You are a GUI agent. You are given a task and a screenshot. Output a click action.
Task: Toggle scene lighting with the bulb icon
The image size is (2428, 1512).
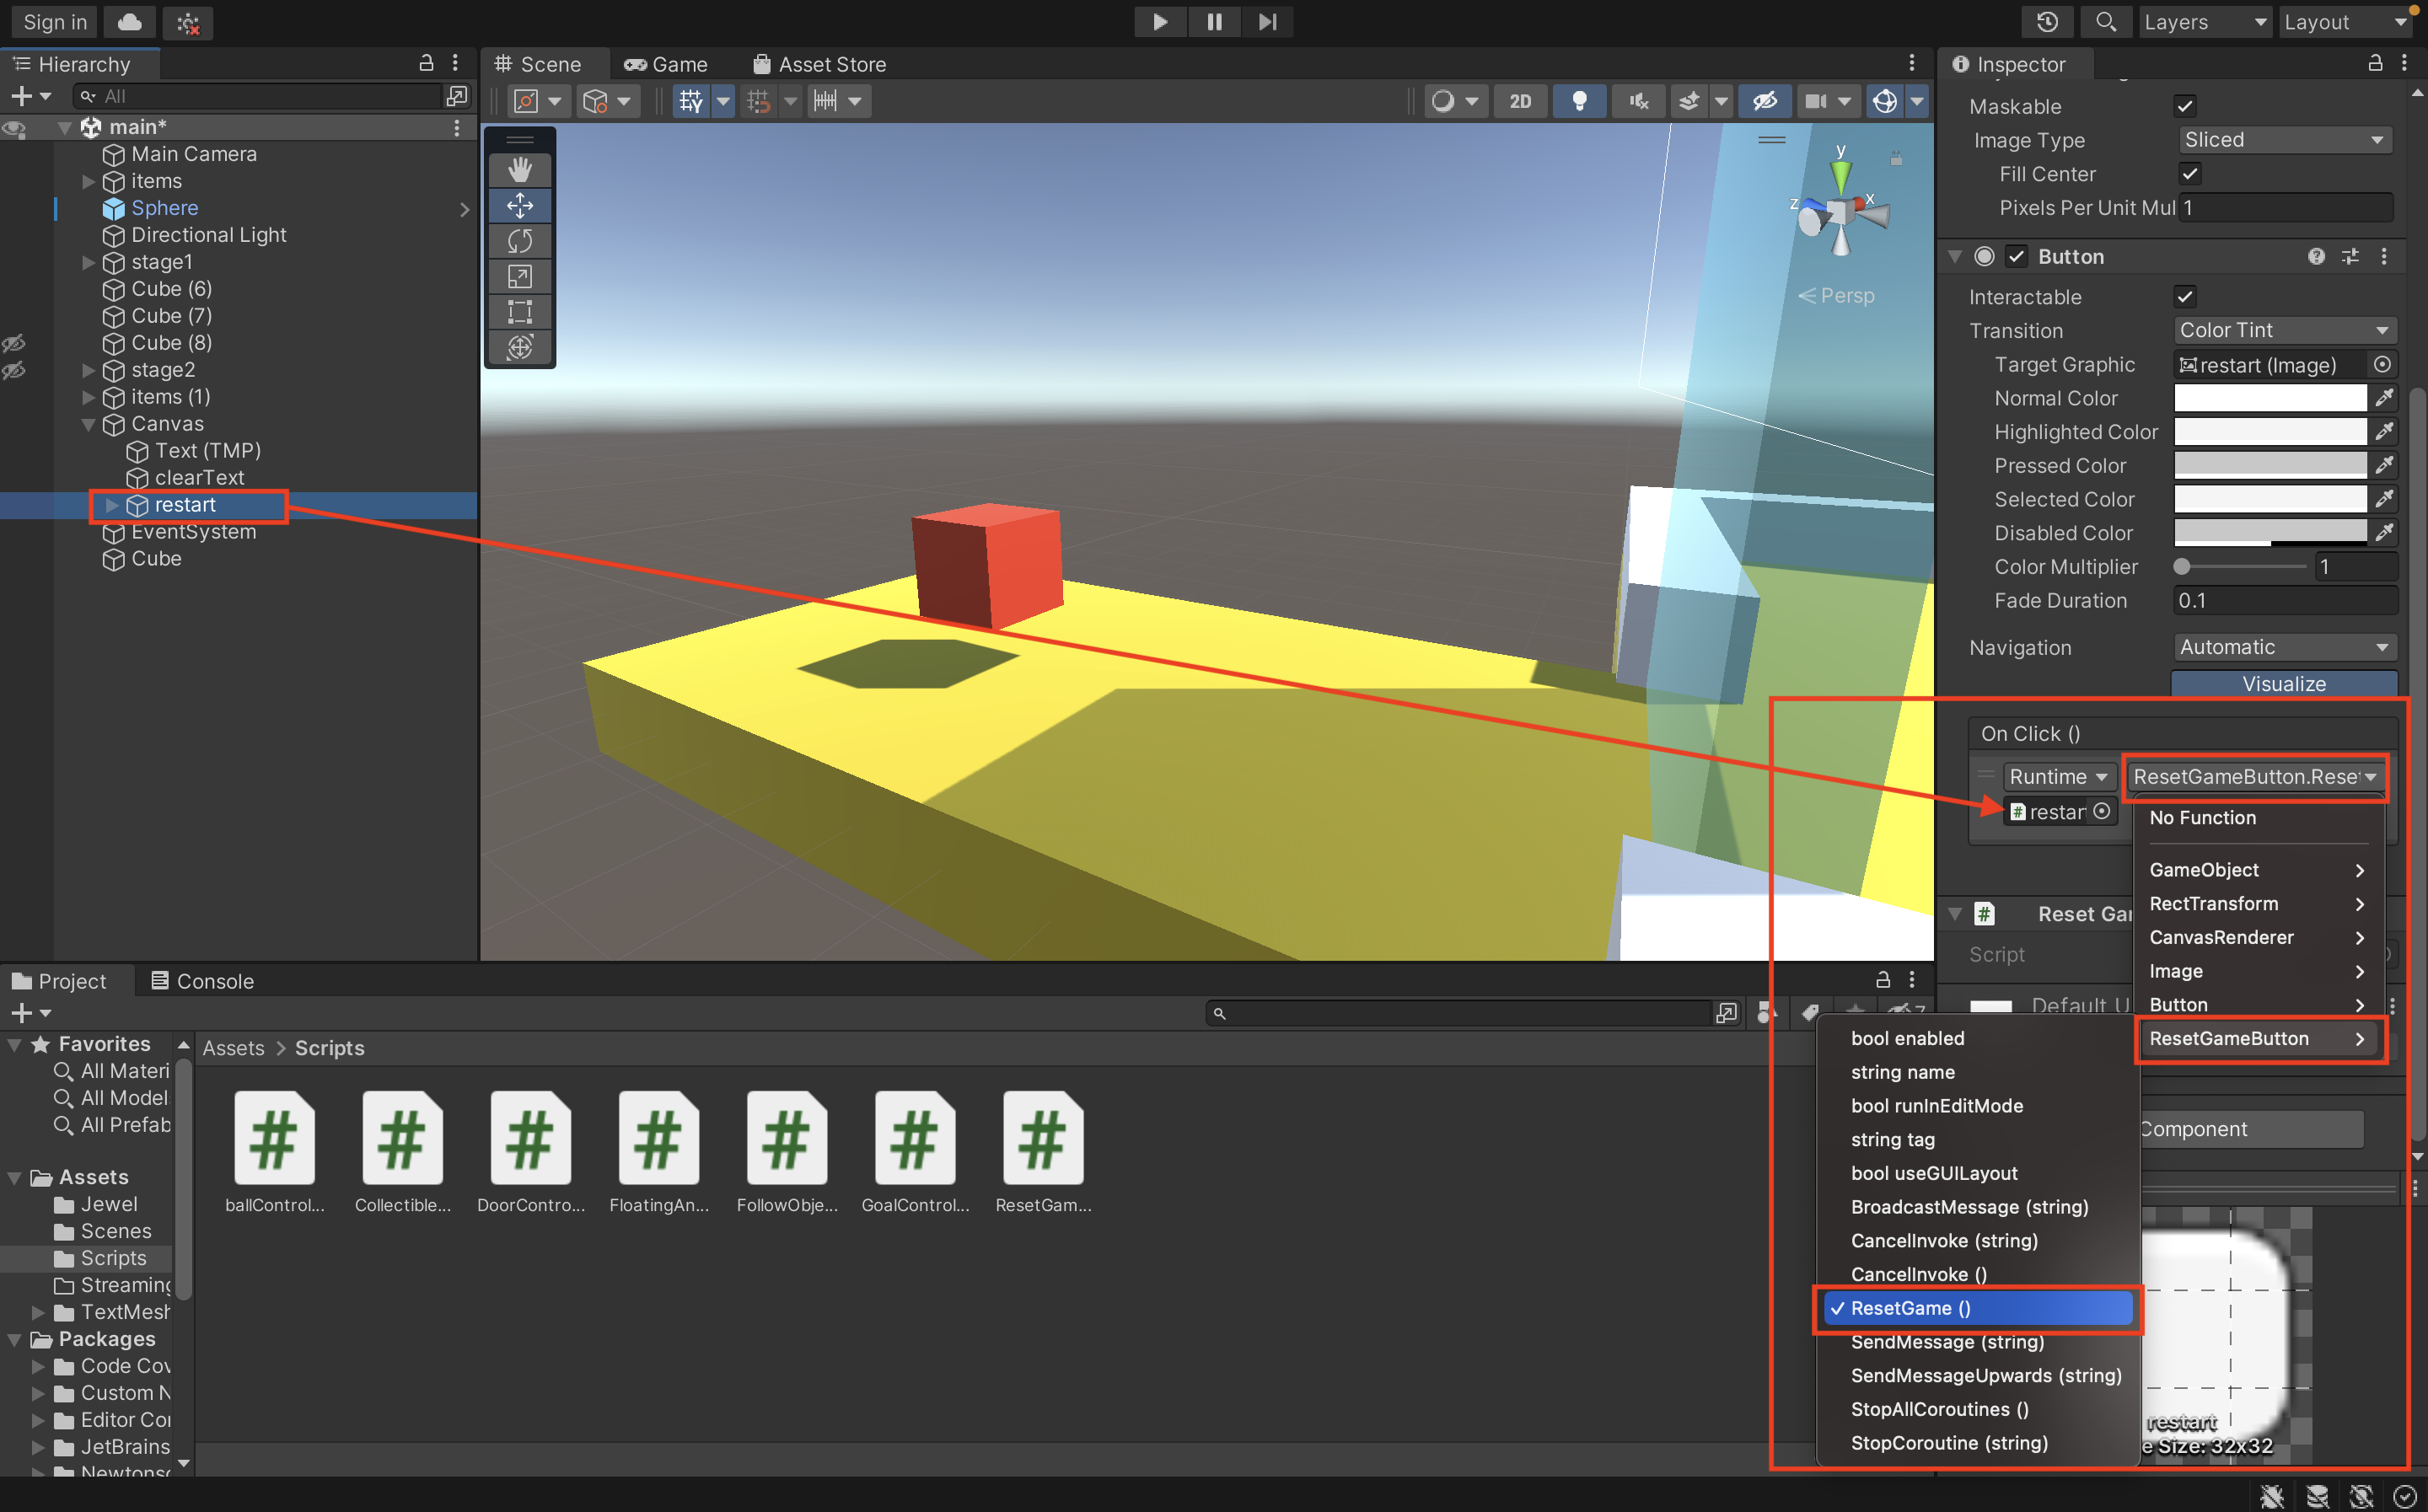pos(1579,100)
